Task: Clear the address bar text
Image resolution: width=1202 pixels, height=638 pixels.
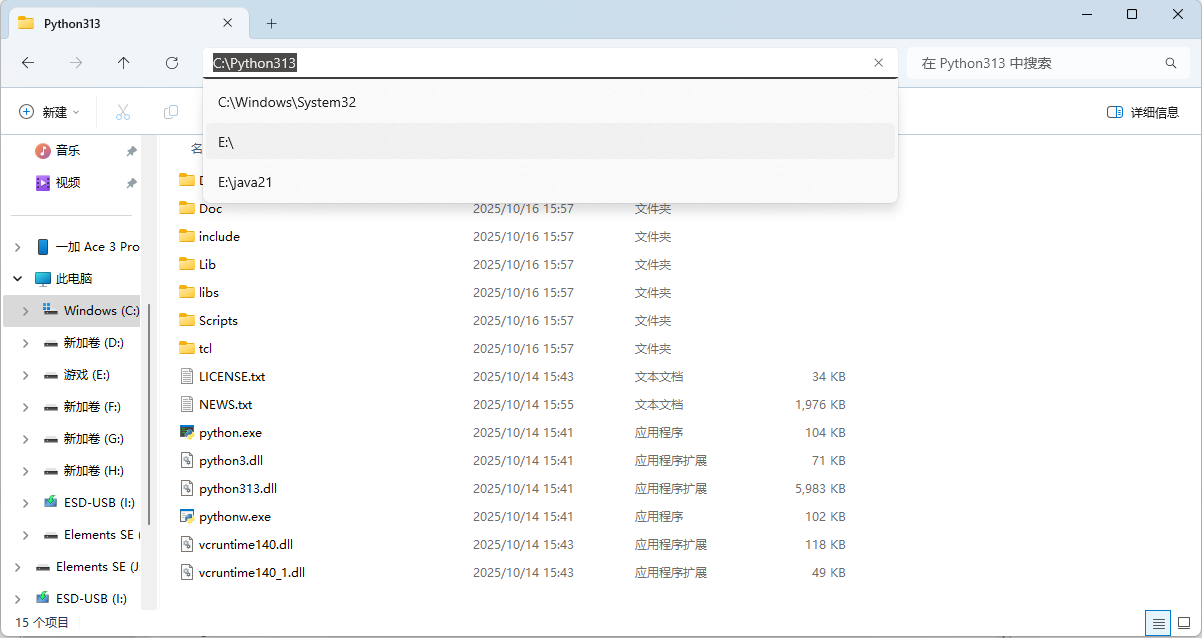Action: [x=878, y=63]
